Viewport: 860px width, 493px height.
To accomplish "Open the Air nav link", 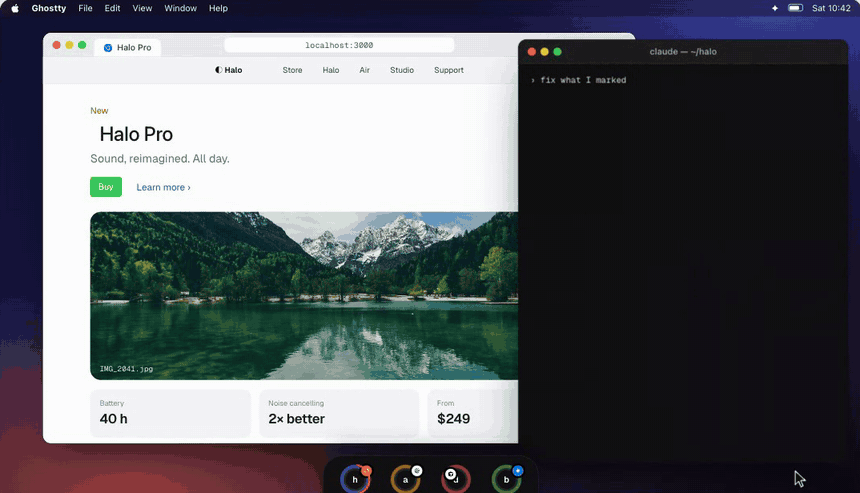I will click(x=365, y=70).
